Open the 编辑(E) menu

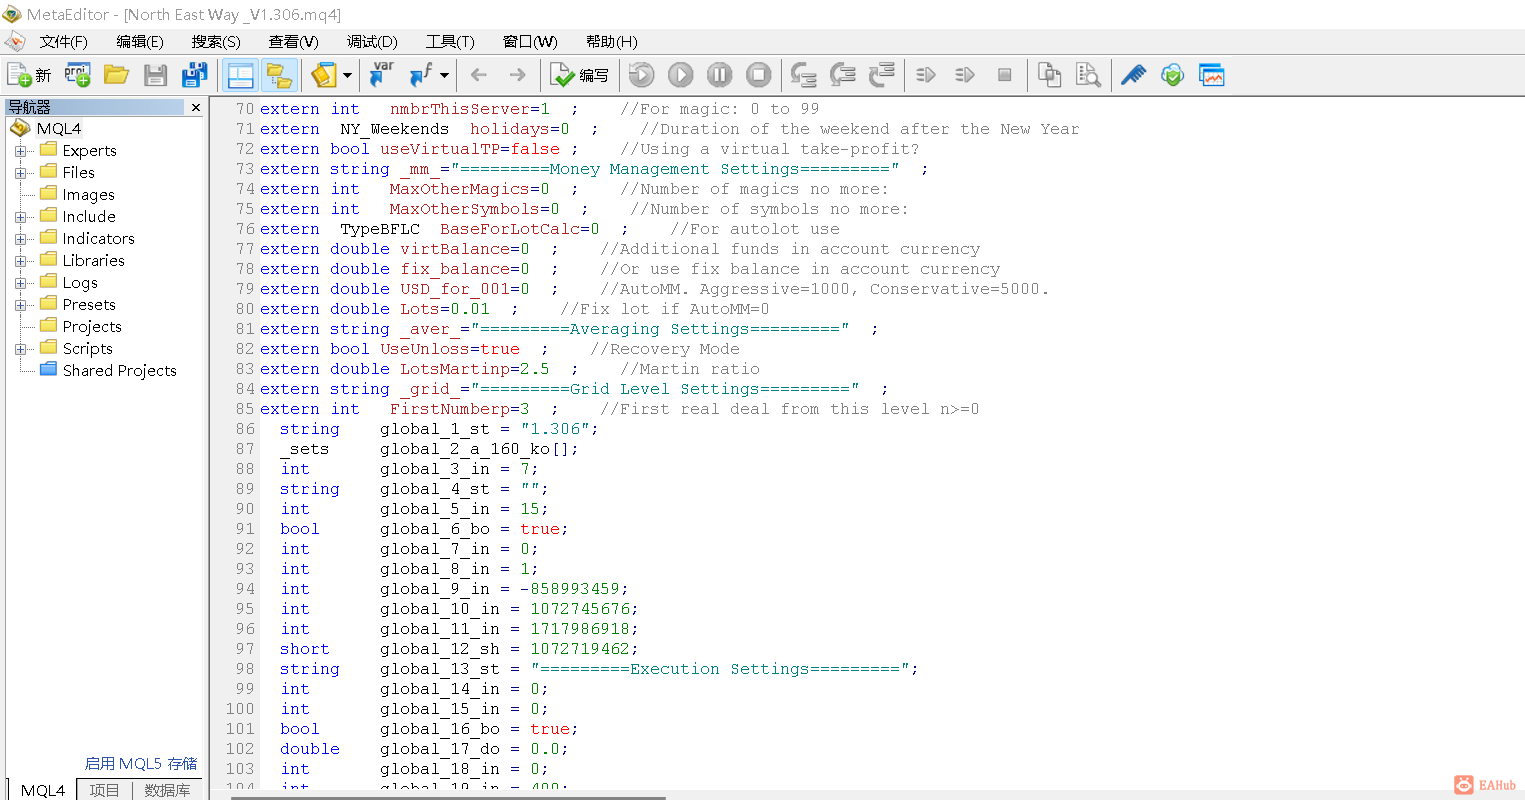140,41
